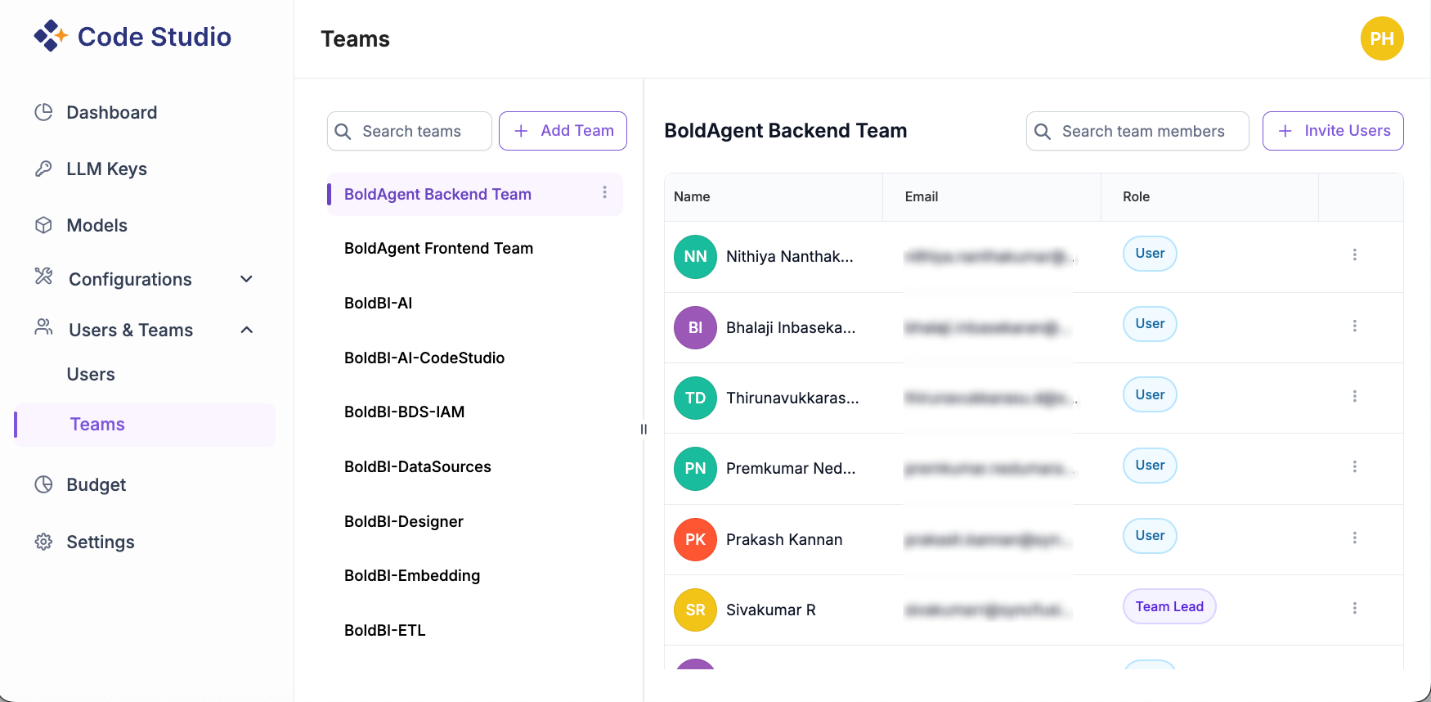
Task: Click the Invite Users button
Action: tap(1333, 131)
